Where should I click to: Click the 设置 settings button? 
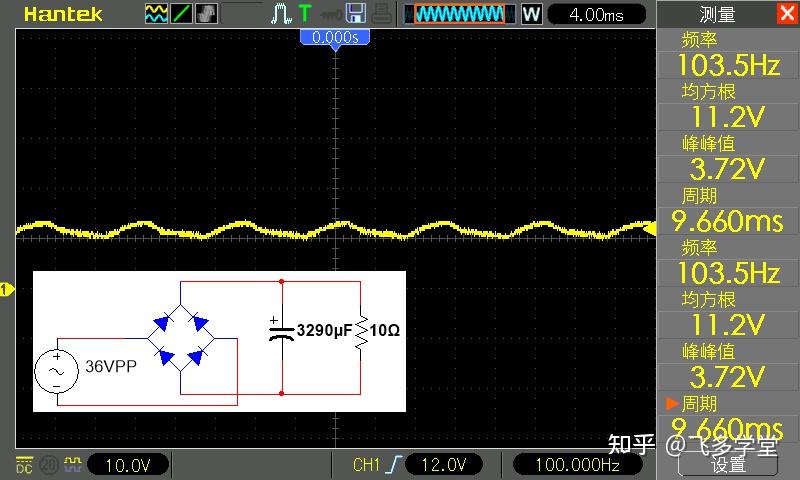coord(728,464)
